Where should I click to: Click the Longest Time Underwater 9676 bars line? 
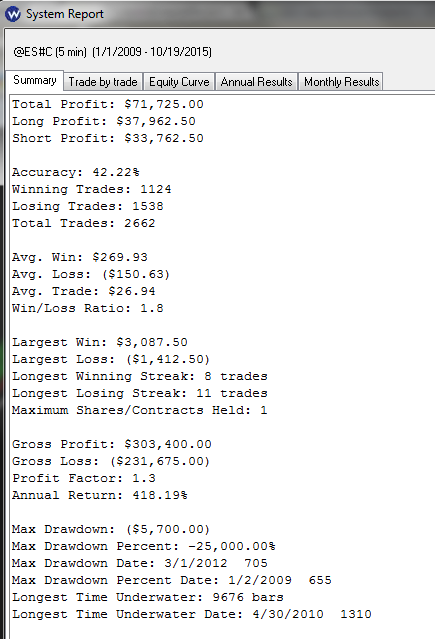(148, 597)
